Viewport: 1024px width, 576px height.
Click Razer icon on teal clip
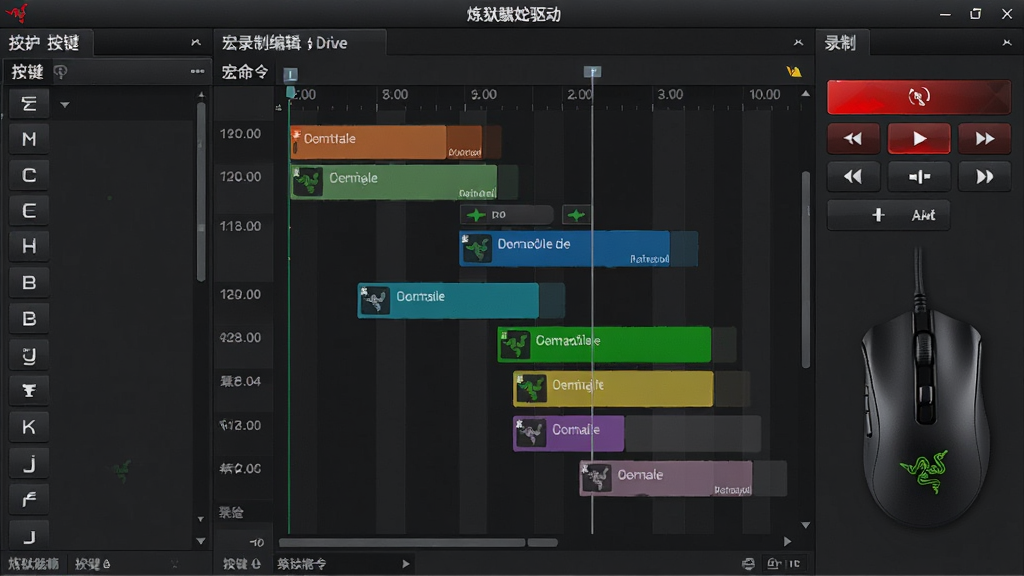(375, 301)
